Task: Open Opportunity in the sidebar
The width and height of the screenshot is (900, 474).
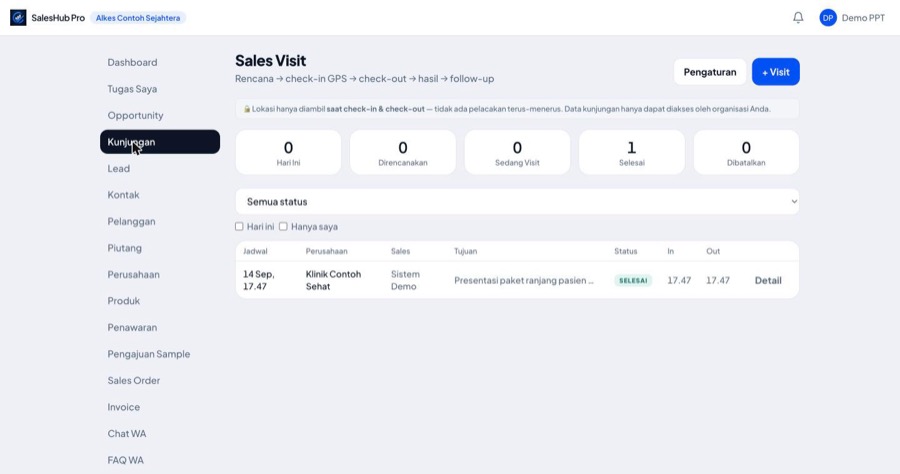Action: point(135,115)
